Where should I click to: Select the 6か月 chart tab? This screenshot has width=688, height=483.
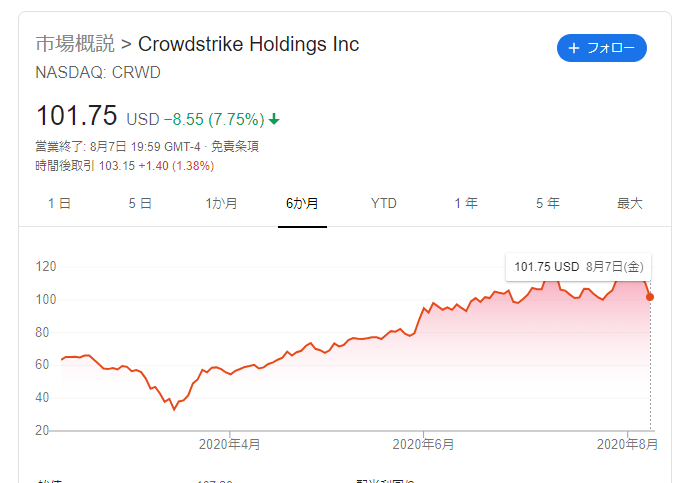coord(302,204)
